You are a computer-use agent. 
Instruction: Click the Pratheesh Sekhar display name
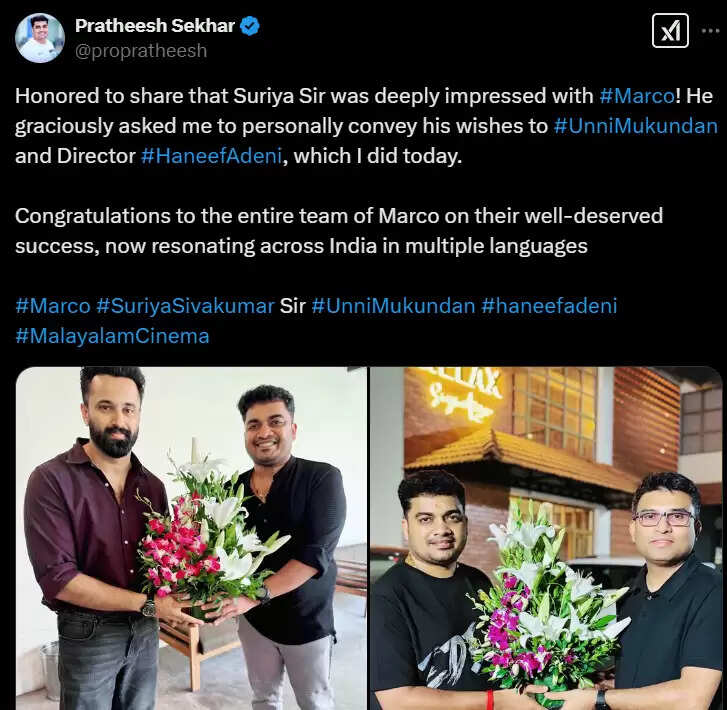point(155,26)
